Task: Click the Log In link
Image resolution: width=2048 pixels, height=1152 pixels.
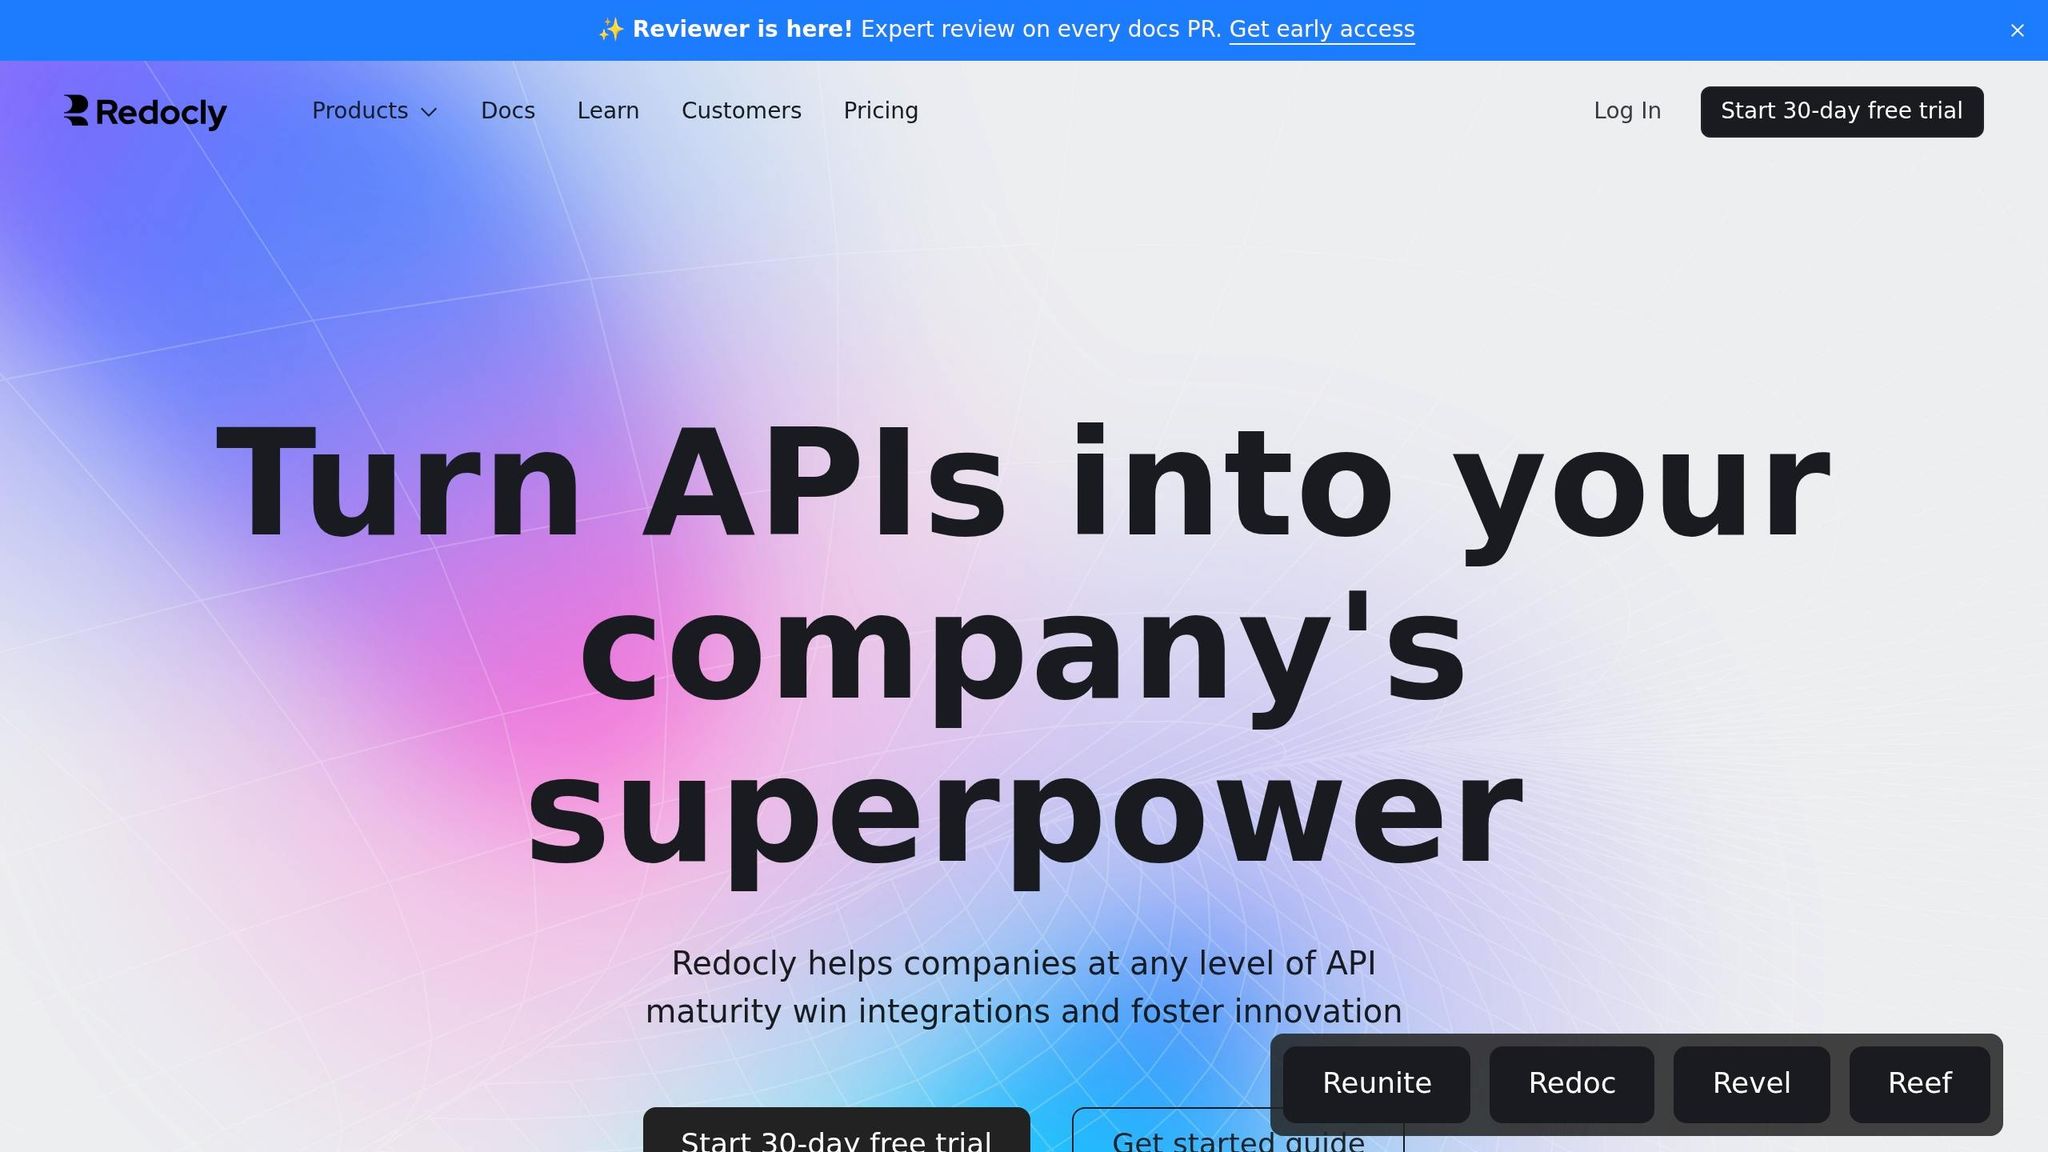Action: coord(1627,111)
